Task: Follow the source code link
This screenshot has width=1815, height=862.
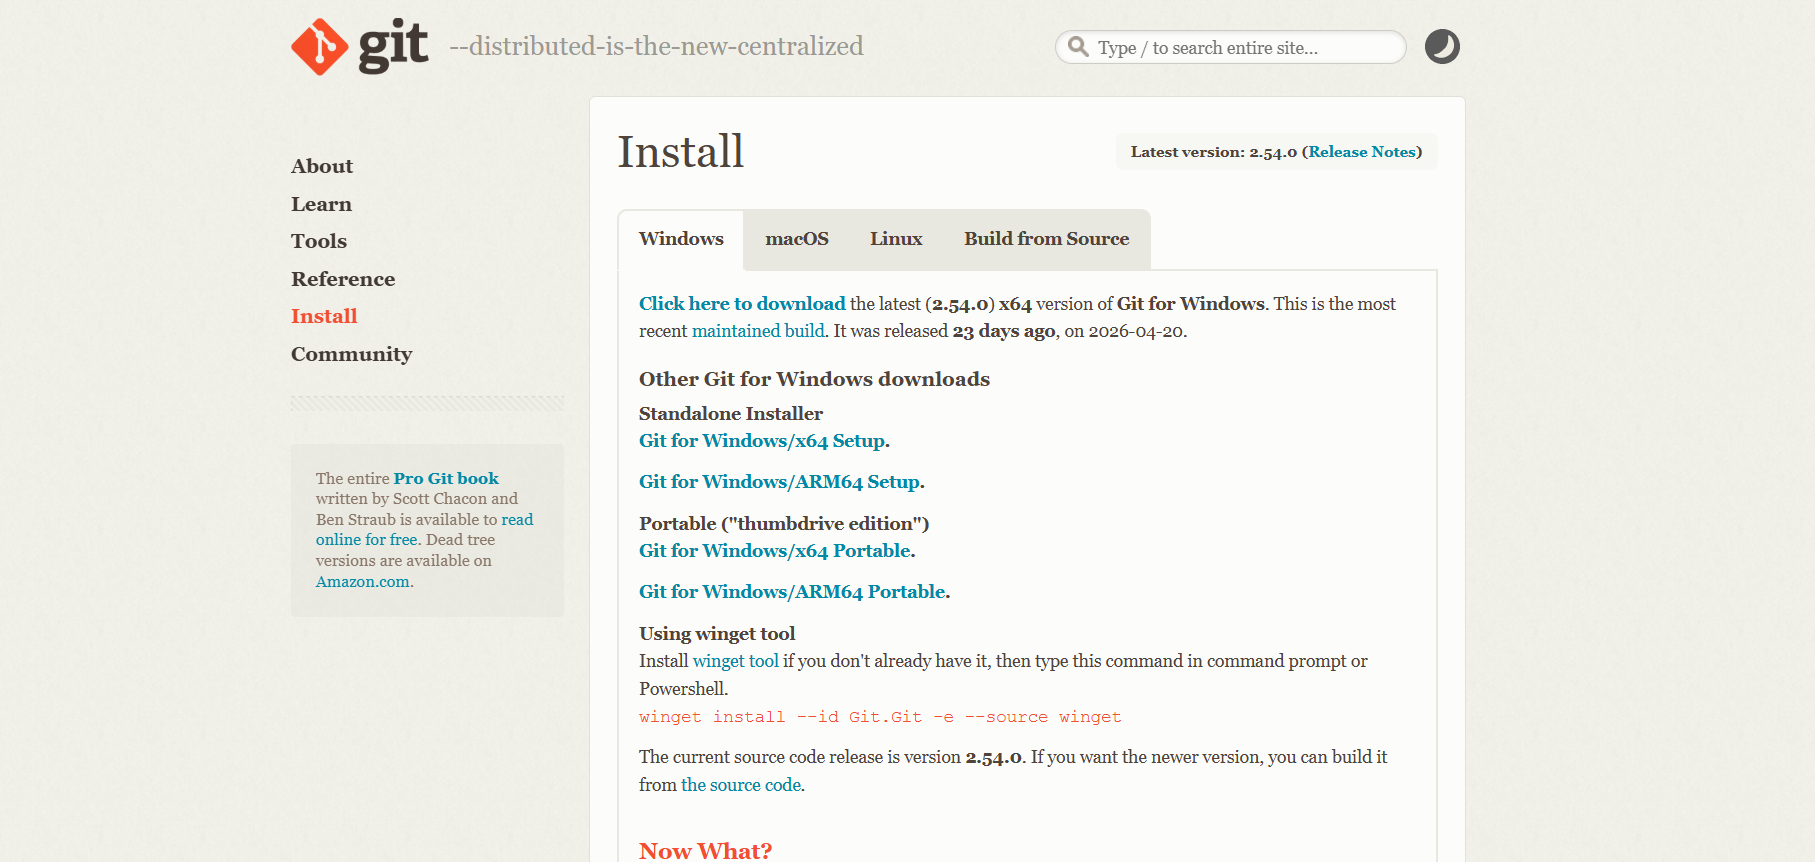Action: pos(741,785)
